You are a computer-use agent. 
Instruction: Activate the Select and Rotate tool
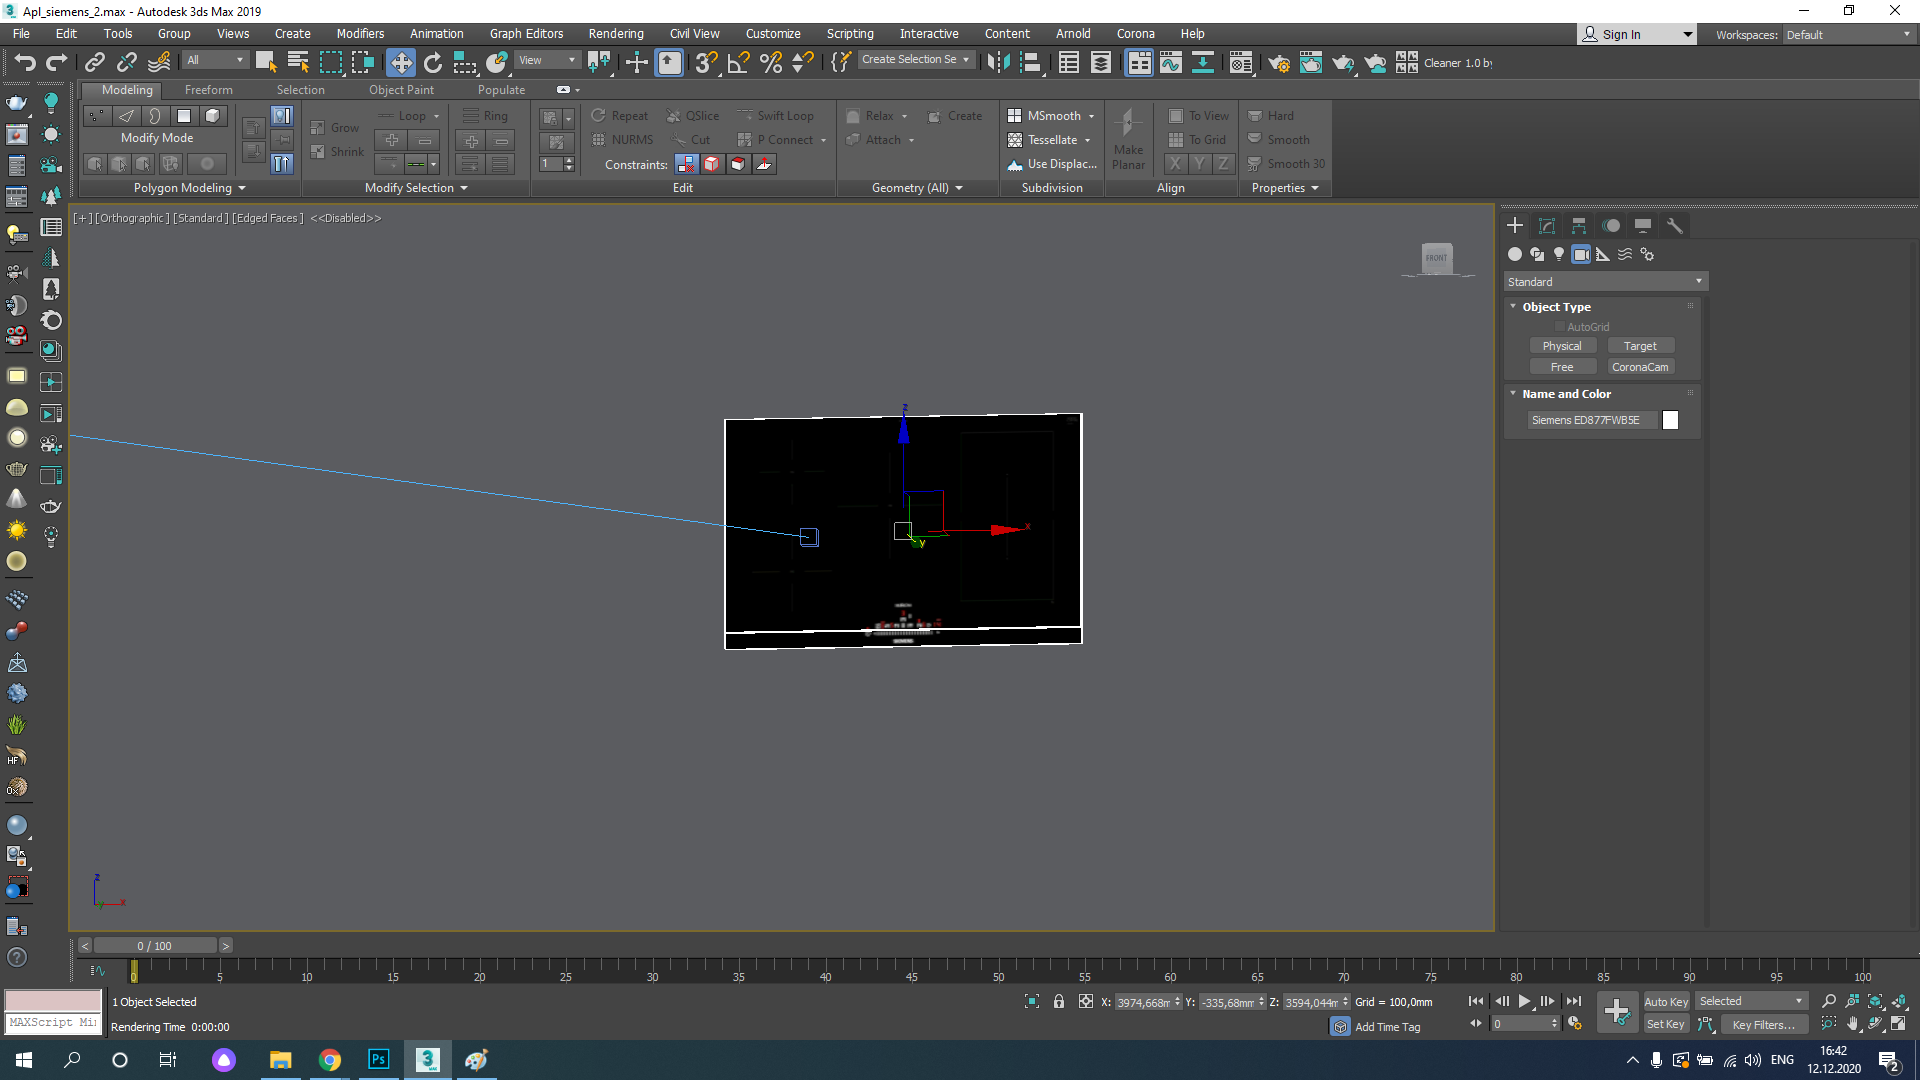(433, 62)
